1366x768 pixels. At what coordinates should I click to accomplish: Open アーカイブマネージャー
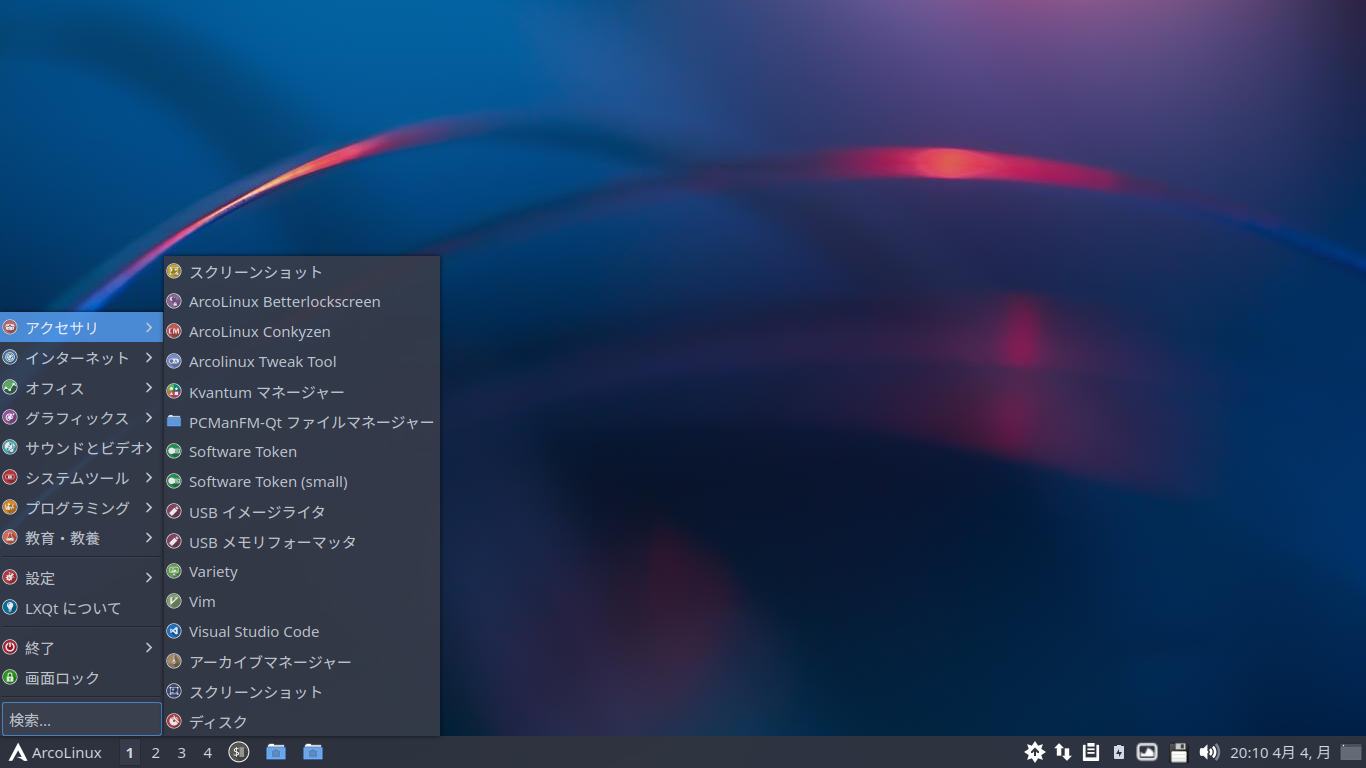pos(301,661)
